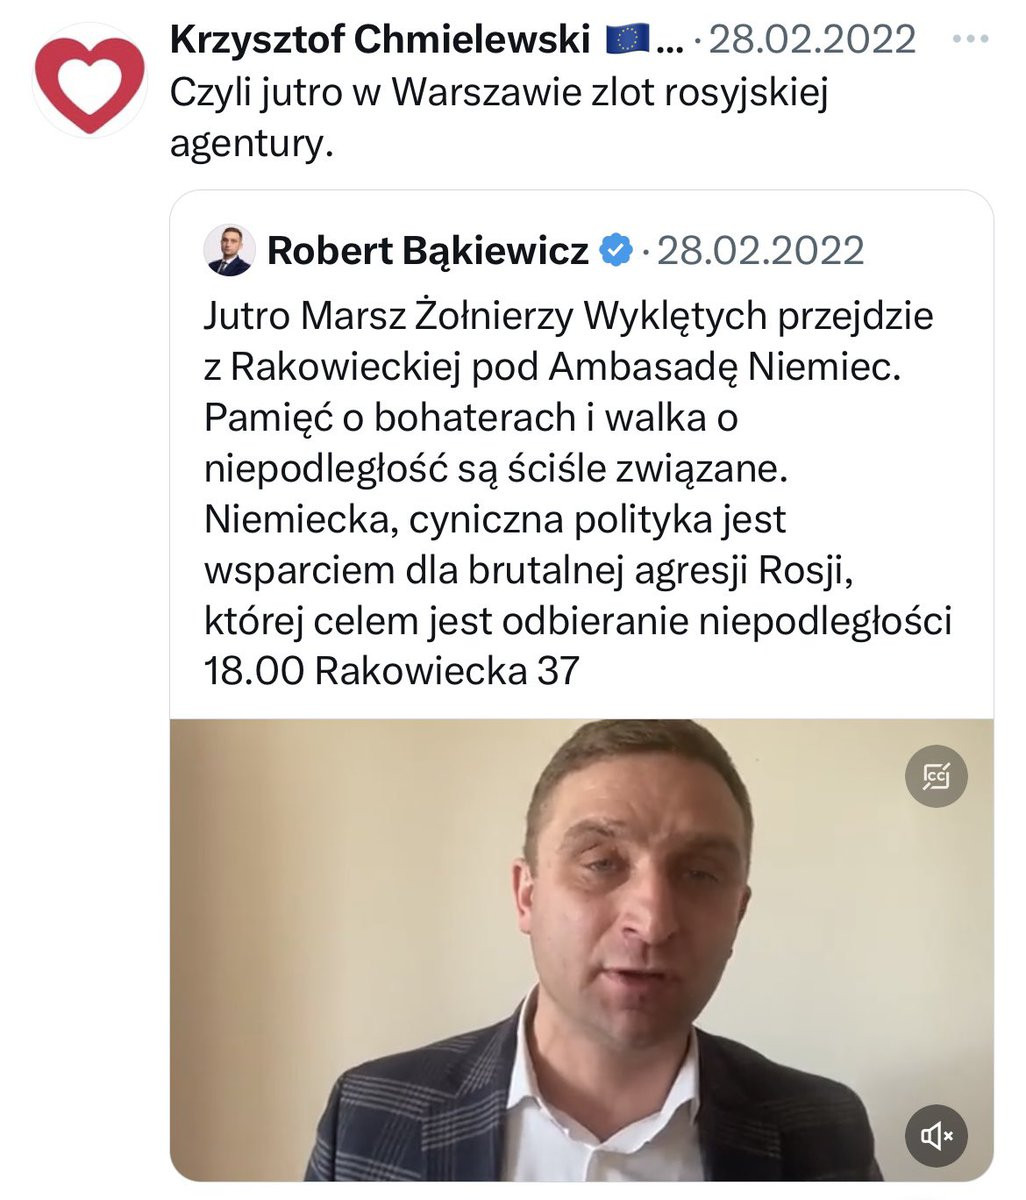Image resolution: width=1026 pixels, height=1200 pixels.
Task: Click the blue verified badge
Action: pyautogui.click(x=616, y=250)
